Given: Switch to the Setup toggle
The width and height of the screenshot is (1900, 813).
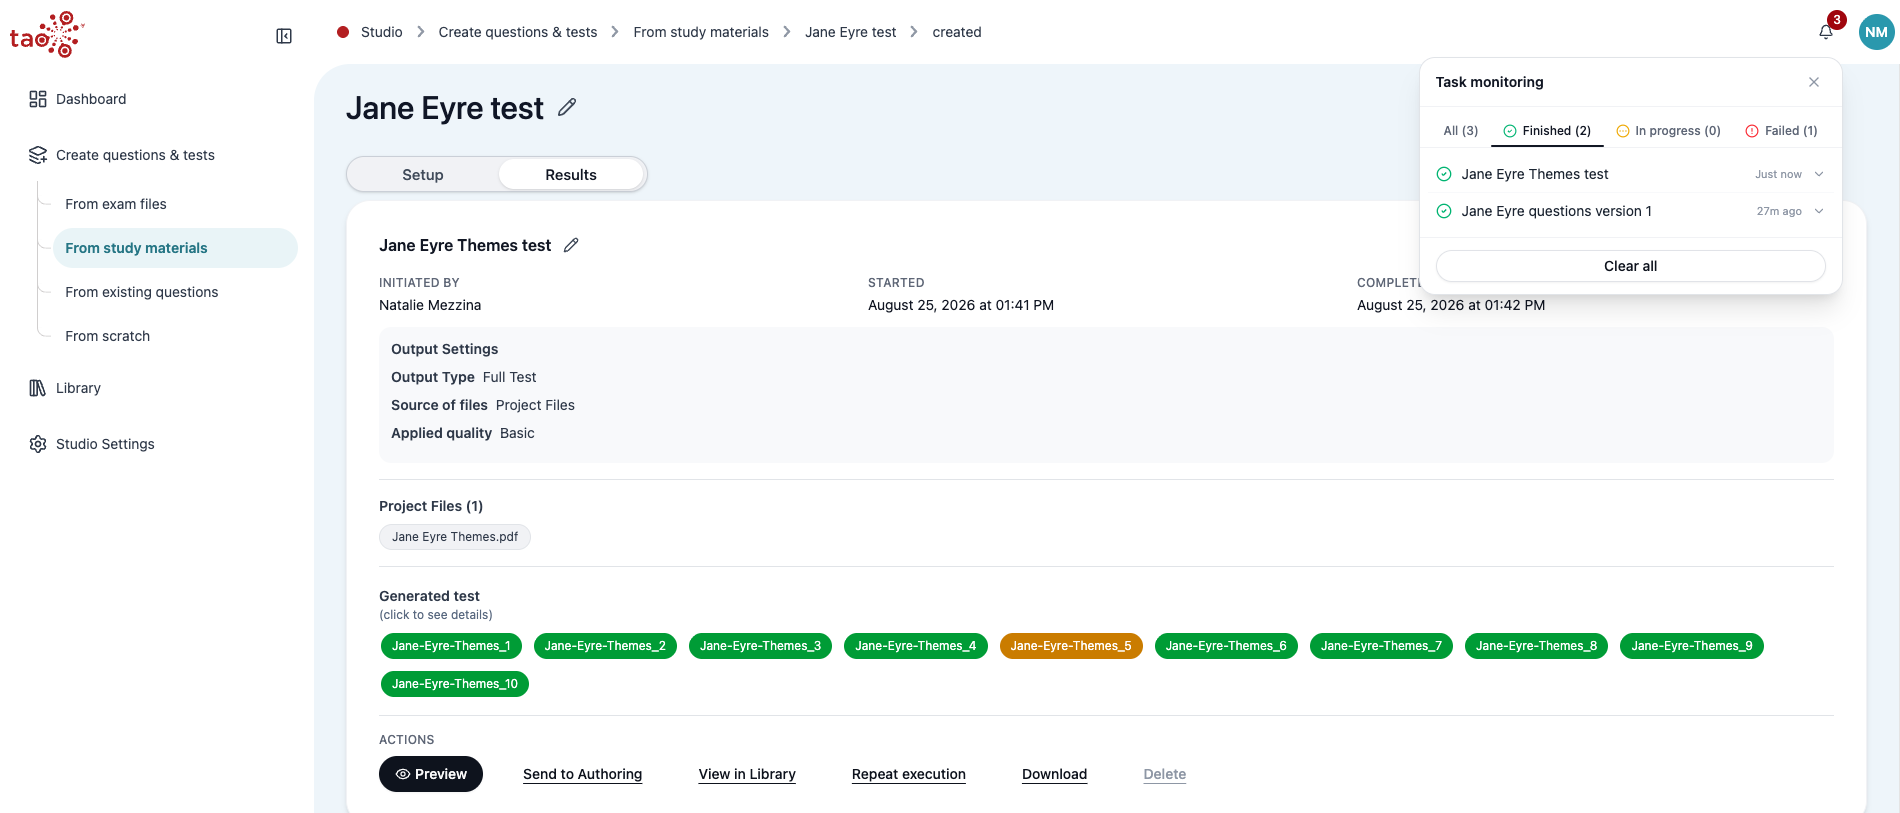Looking at the screenshot, I should [423, 175].
